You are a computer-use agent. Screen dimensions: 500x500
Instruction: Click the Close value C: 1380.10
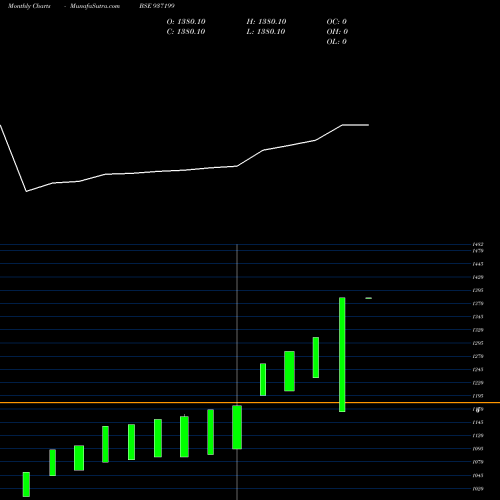click(186, 32)
